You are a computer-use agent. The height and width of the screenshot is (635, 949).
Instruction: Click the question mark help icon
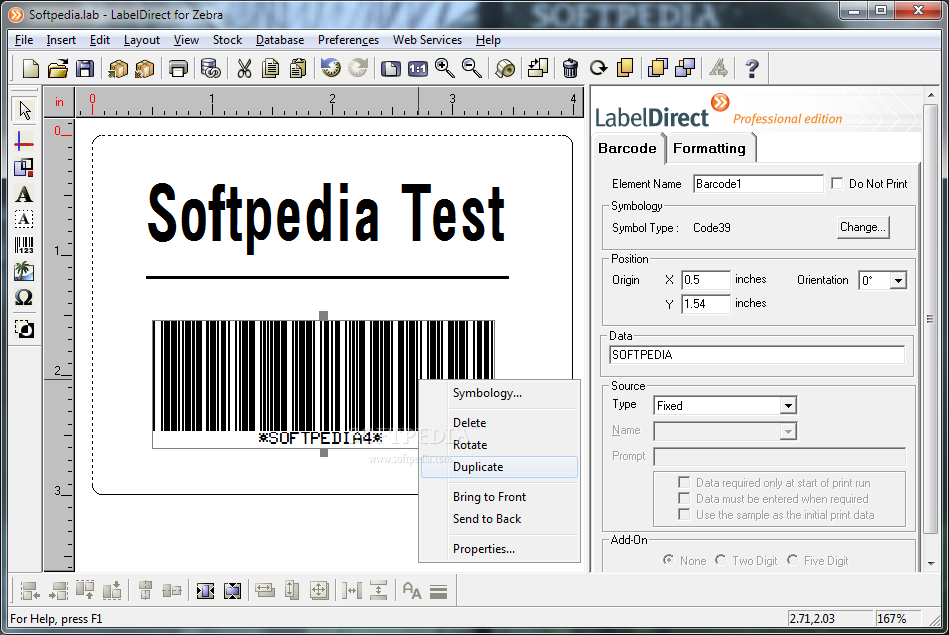click(752, 68)
